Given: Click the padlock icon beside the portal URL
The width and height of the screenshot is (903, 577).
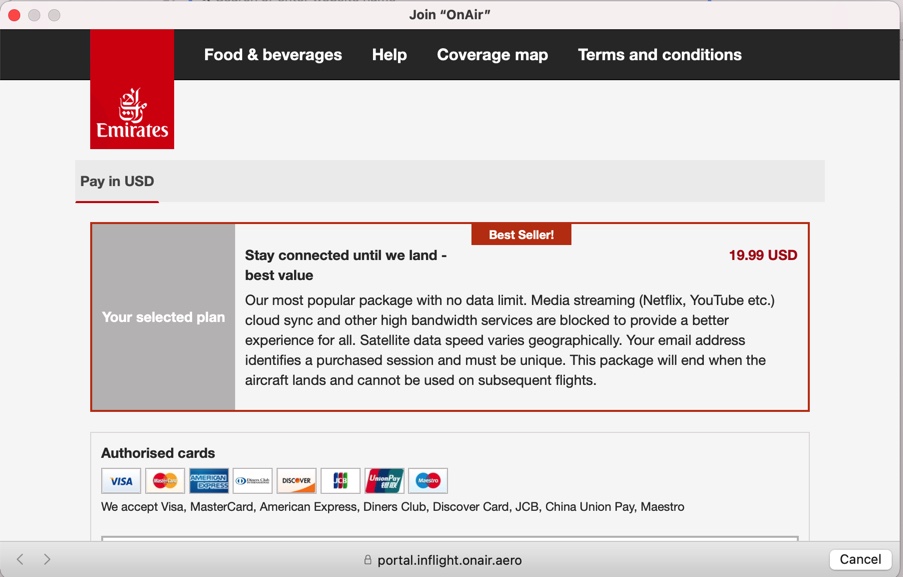Looking at the screenshot, I should pyautogui.click(x=367, y=560).
